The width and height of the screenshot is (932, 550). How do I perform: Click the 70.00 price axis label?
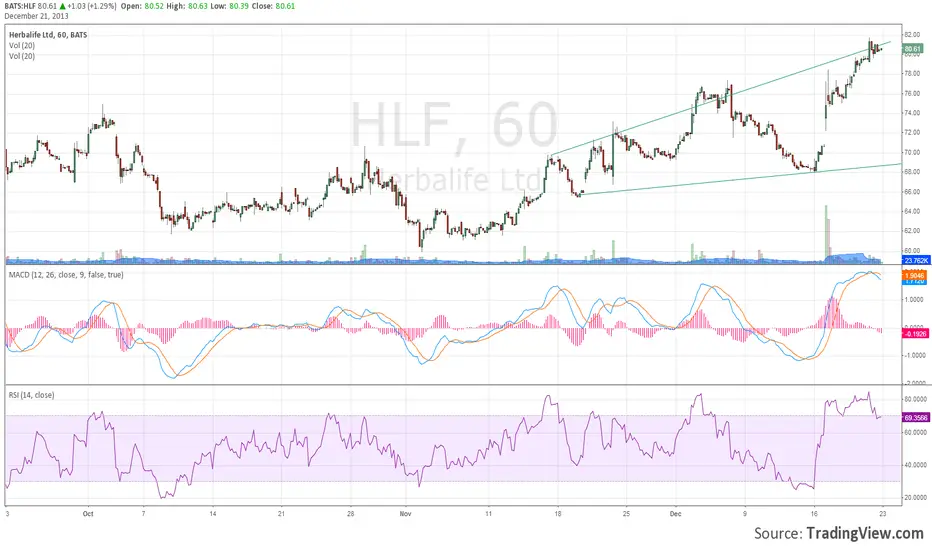point(912,152)
